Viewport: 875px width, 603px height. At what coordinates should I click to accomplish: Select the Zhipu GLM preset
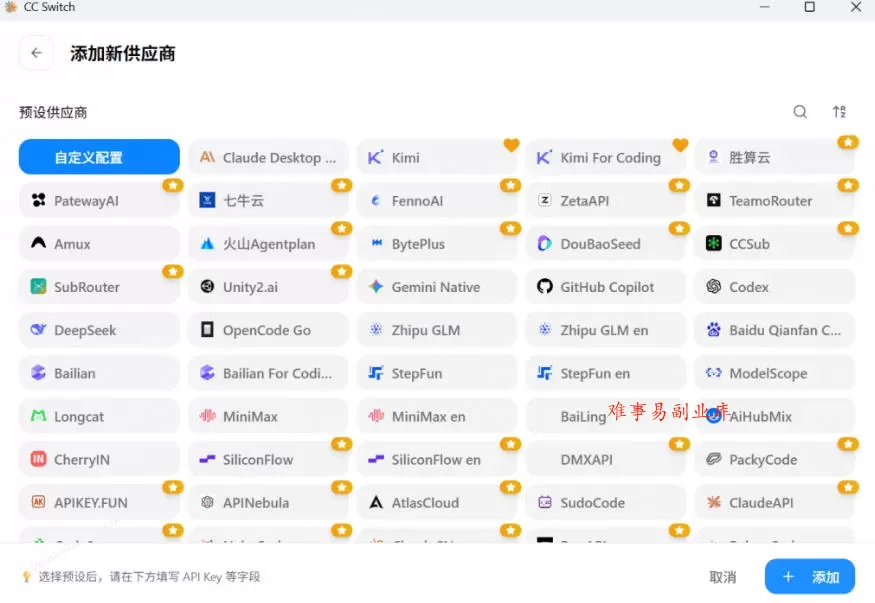pos(438,330)
